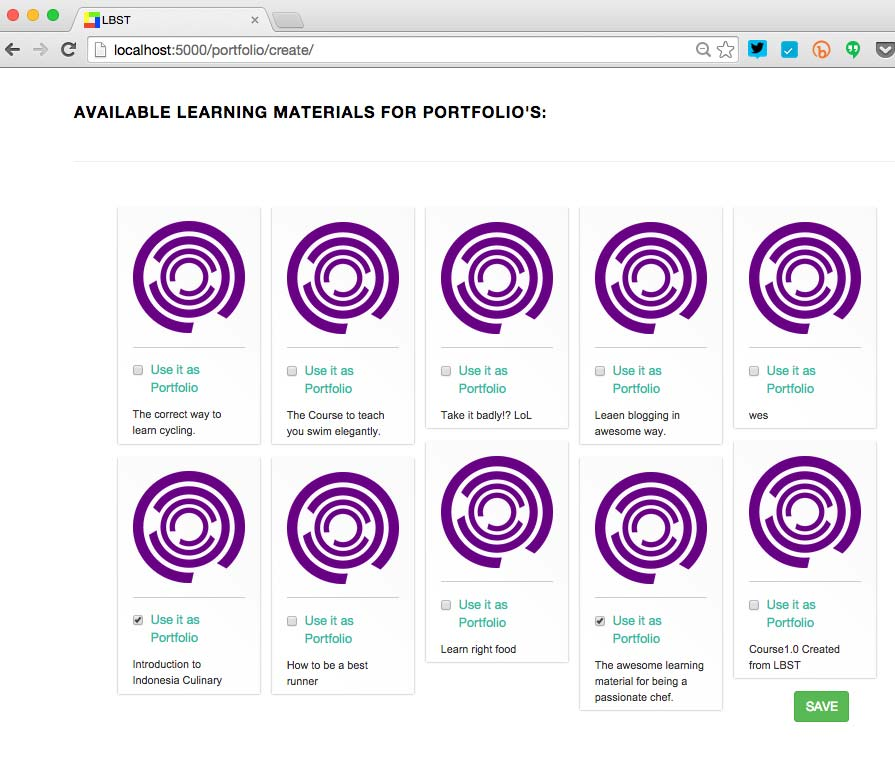The height and width of the screenshot is (764, 895).
Task: Check the blogging course portfolio checkbox
Action: pos(600,371)
